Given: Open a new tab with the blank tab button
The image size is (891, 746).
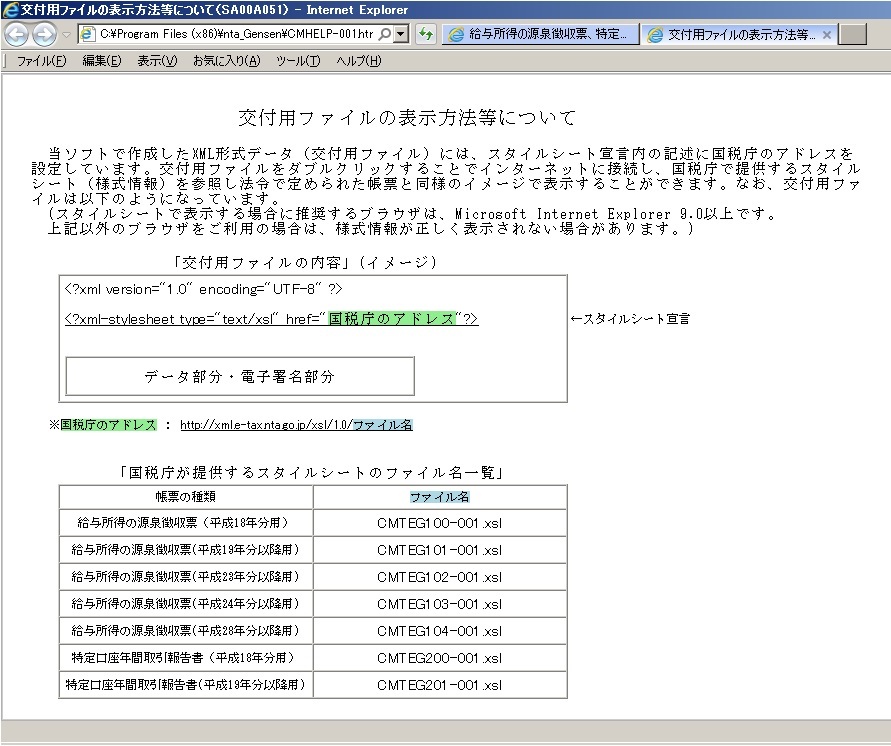Looking at the screenshot, I should pos(853,34).
